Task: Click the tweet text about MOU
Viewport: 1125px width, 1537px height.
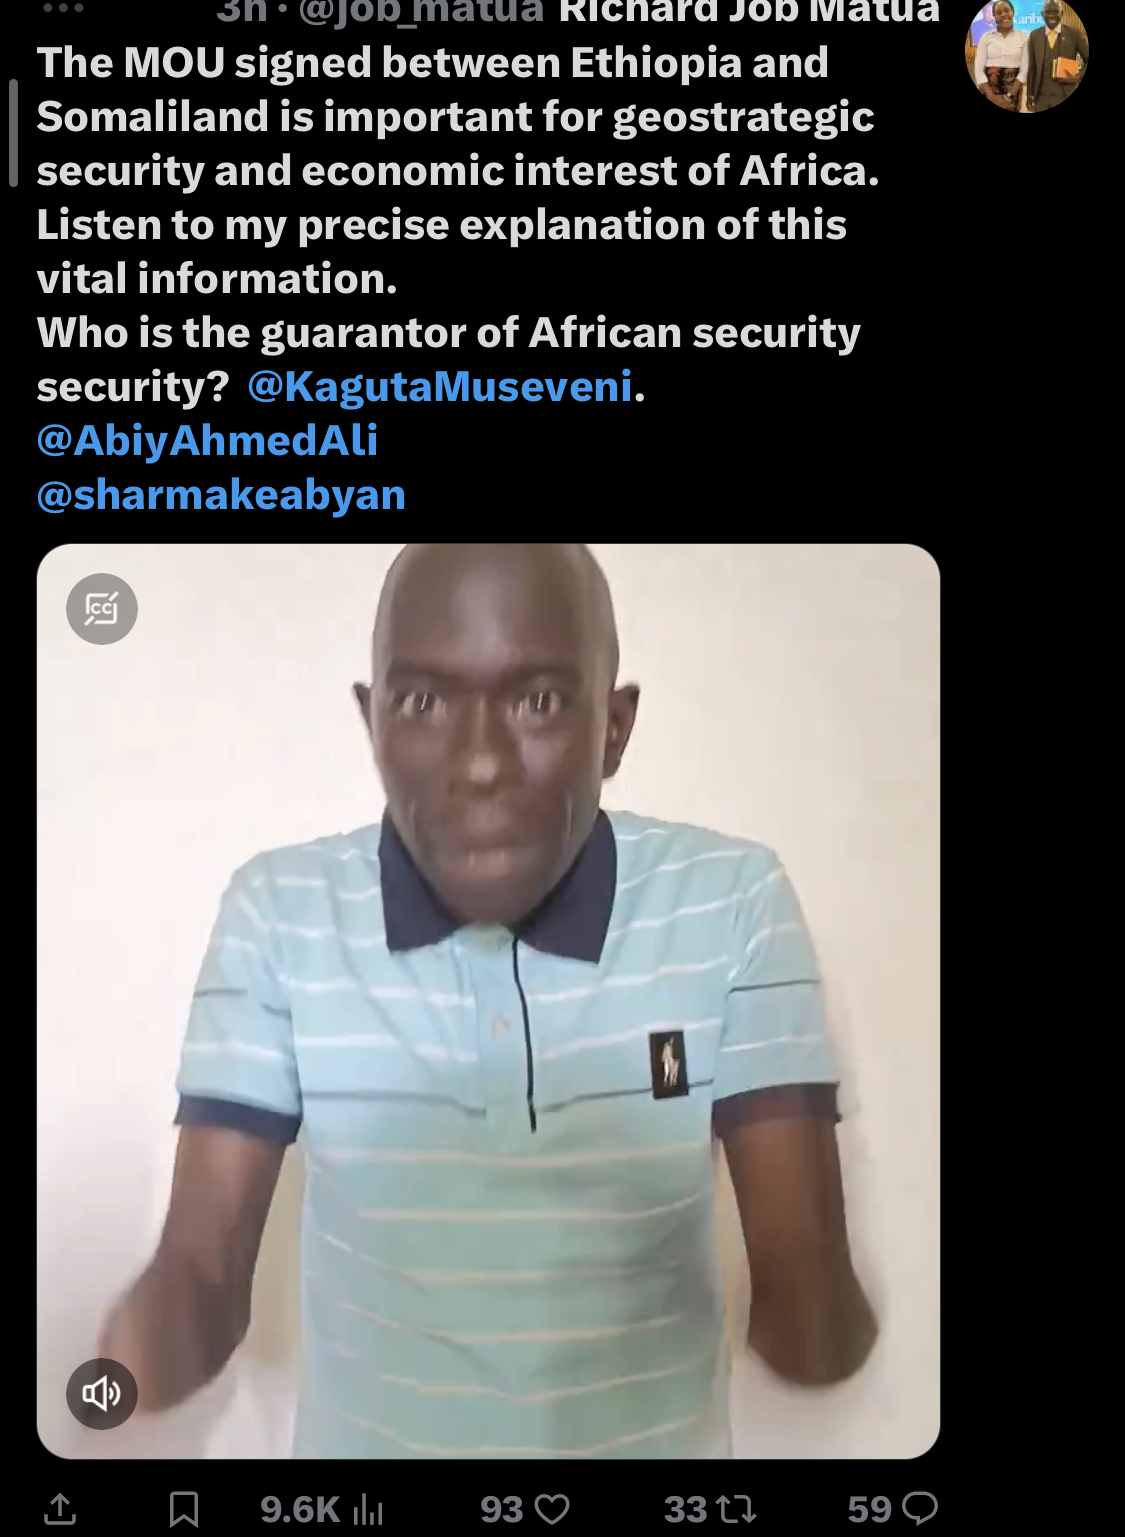Action: tap(458, 170)
